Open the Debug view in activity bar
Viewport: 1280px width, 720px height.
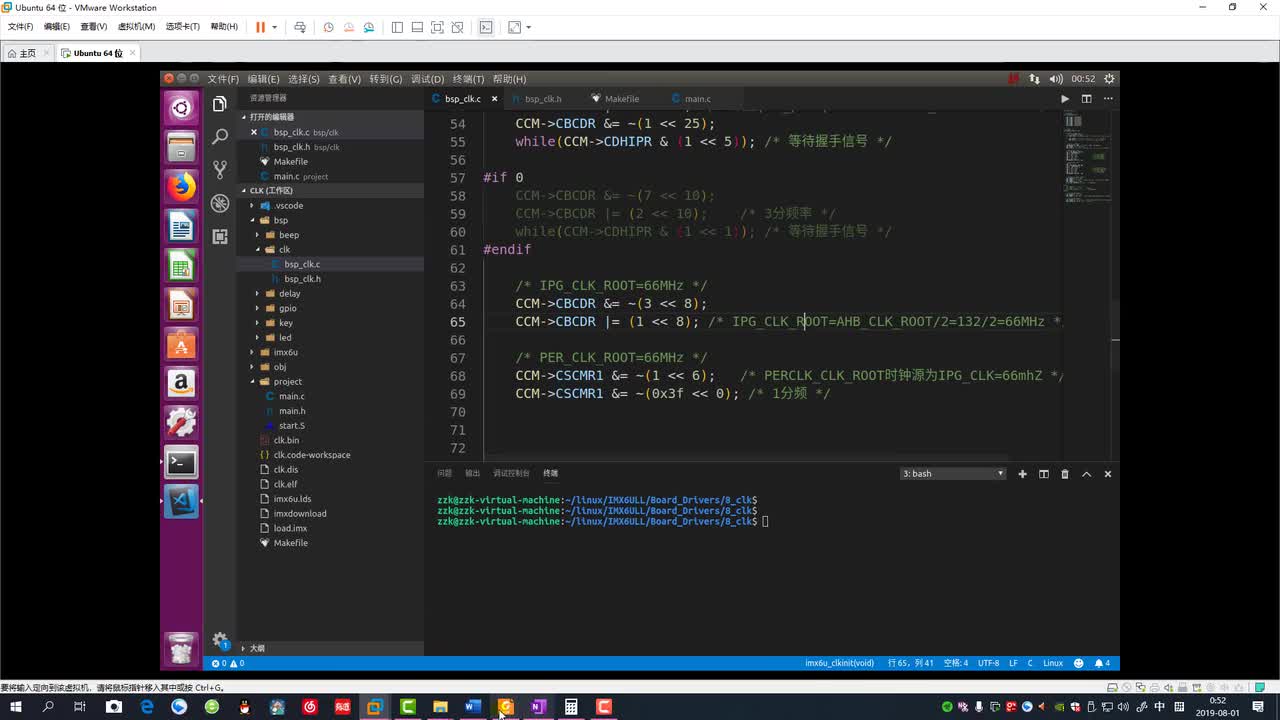[x=220, y=203]
